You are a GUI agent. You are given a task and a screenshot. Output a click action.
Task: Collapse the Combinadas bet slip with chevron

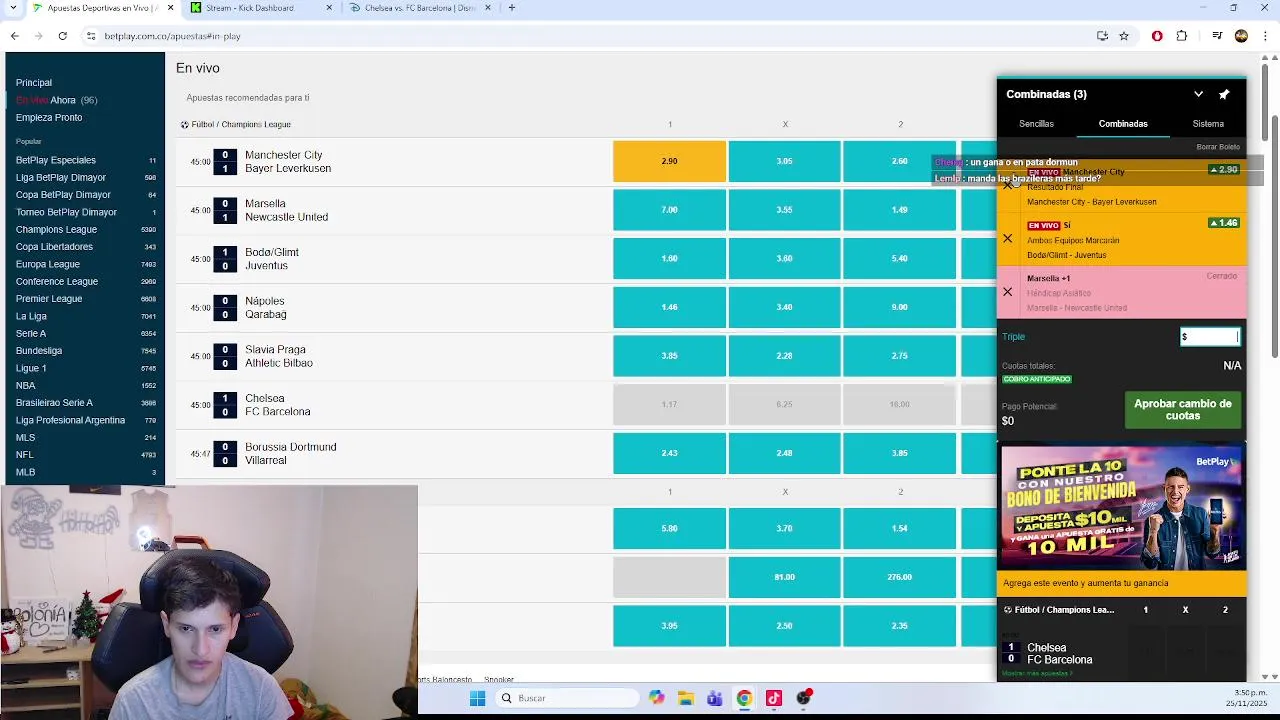[x=1198, y=94]
